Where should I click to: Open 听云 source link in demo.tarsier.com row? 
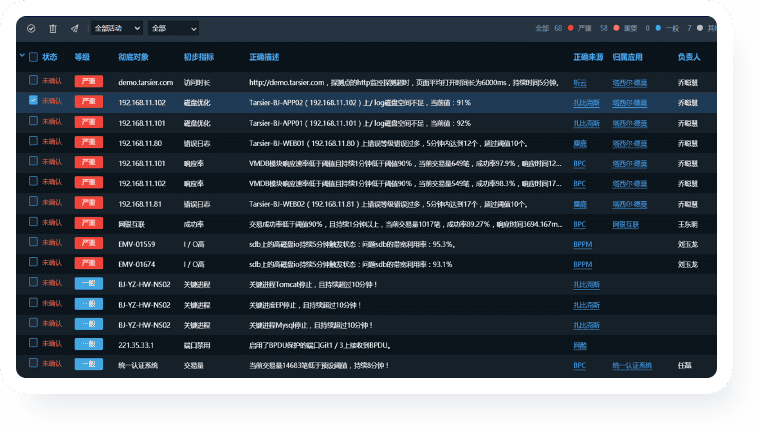click(x=580, y=83)
